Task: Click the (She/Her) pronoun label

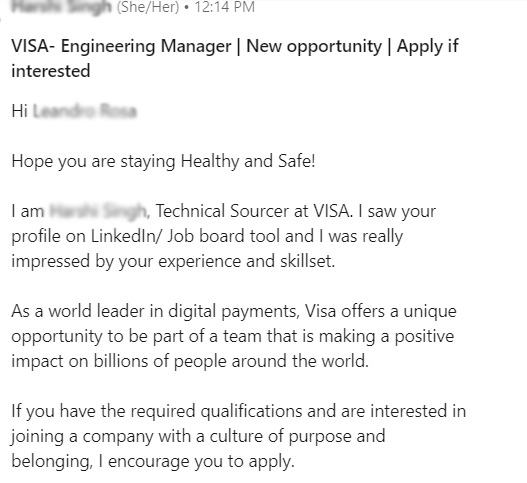Action: click(x=148, y=7)
